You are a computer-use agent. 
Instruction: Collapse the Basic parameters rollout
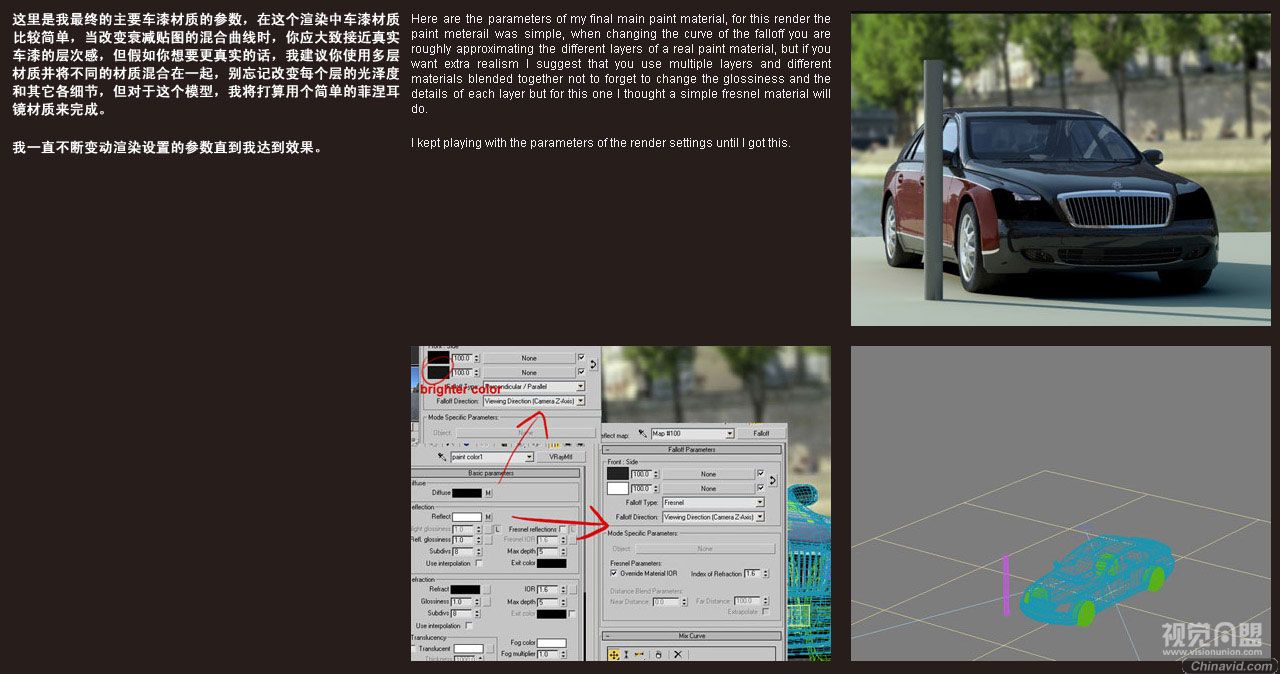pos(491,473)
